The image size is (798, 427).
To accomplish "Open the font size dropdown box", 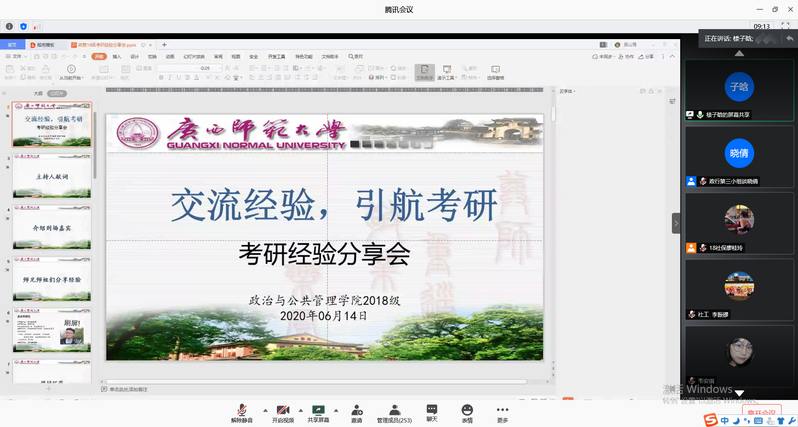I will pos(210,68).
